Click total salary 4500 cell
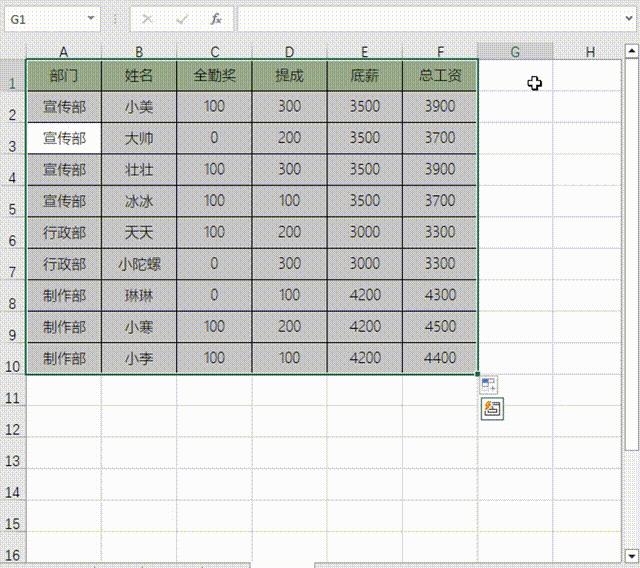The width and height of the screenshot is (640, 568). pos(440,327)
